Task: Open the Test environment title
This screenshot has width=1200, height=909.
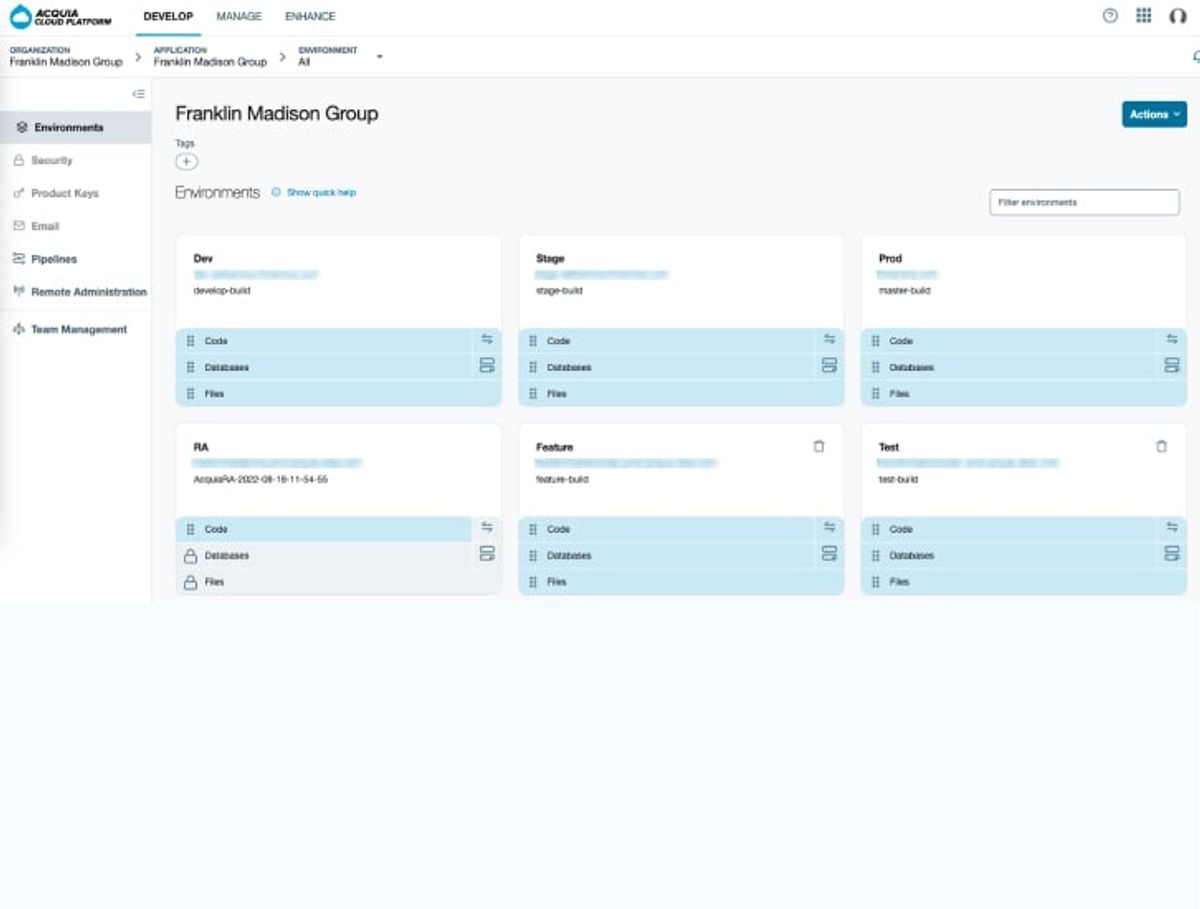Action: (x=888, y=447)
